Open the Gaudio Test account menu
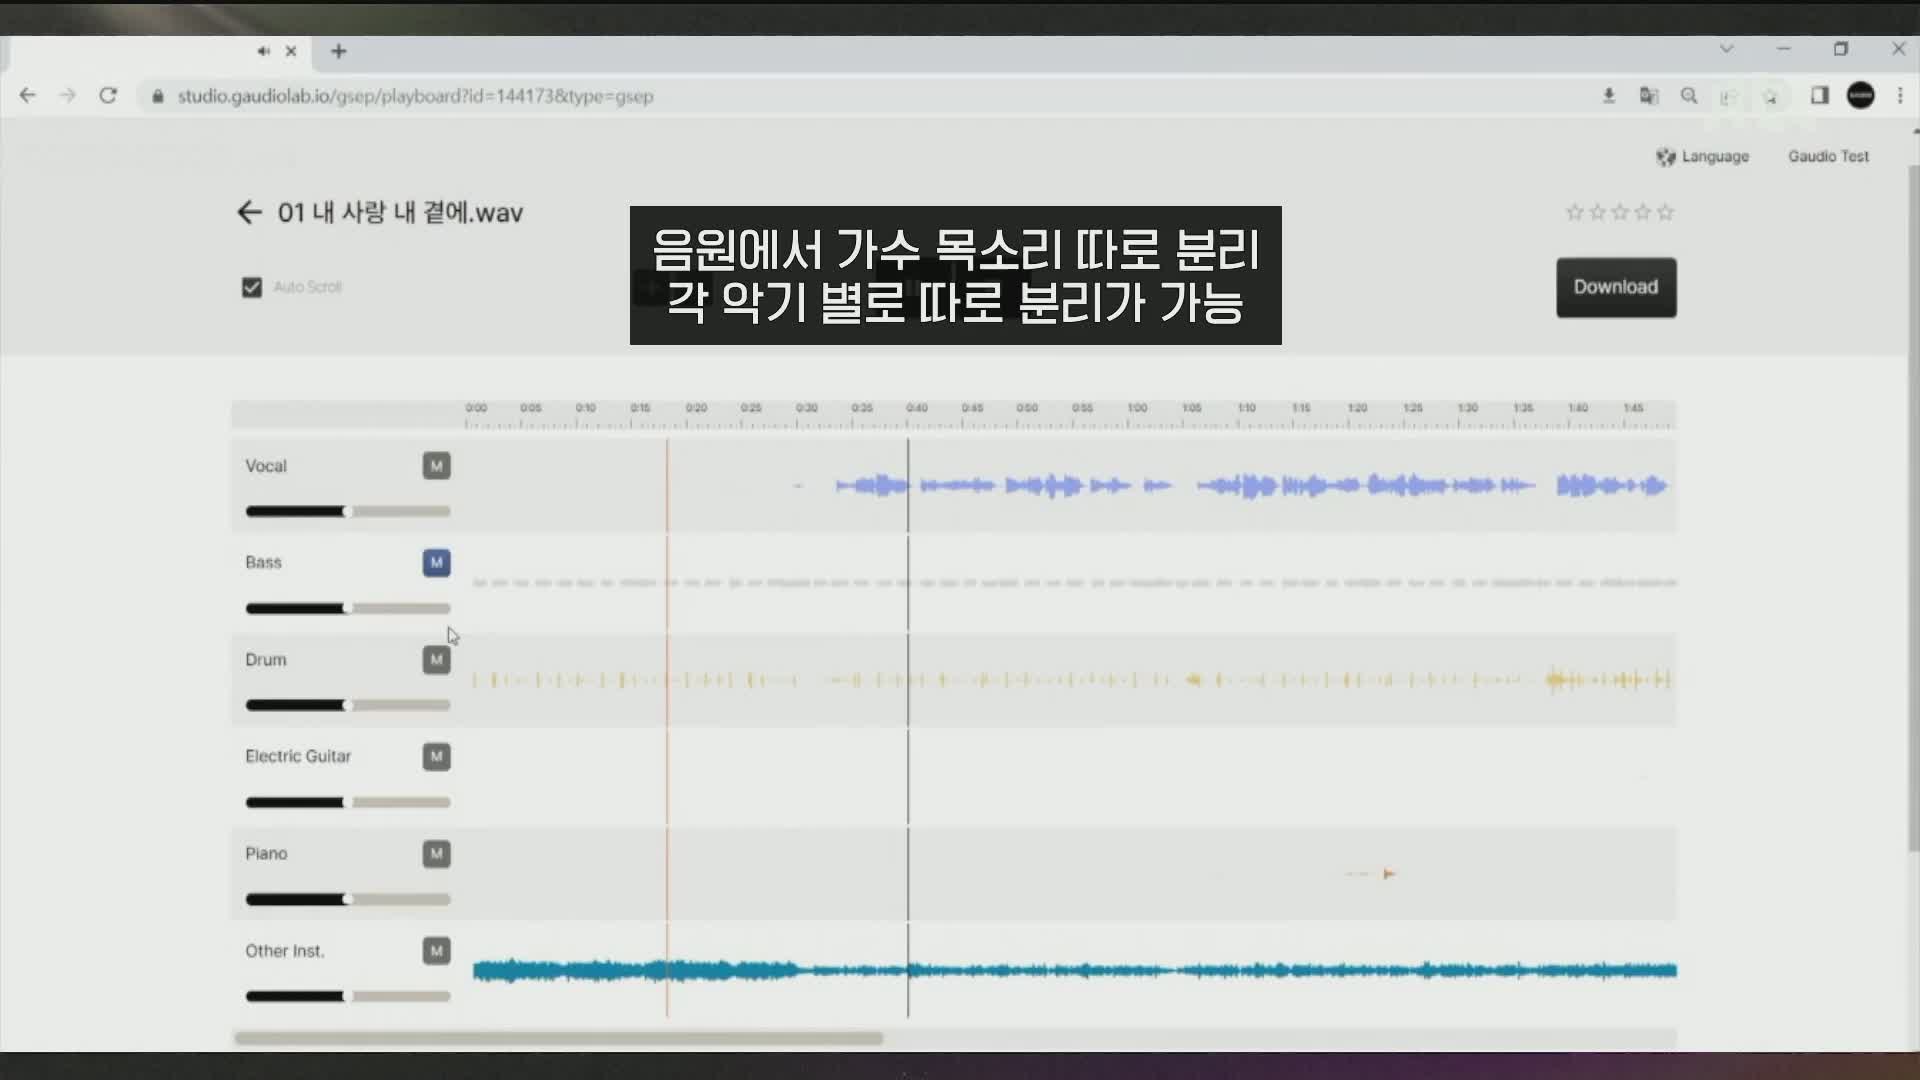Viewport: 1920px width, 1080px height. point(1828,157)
